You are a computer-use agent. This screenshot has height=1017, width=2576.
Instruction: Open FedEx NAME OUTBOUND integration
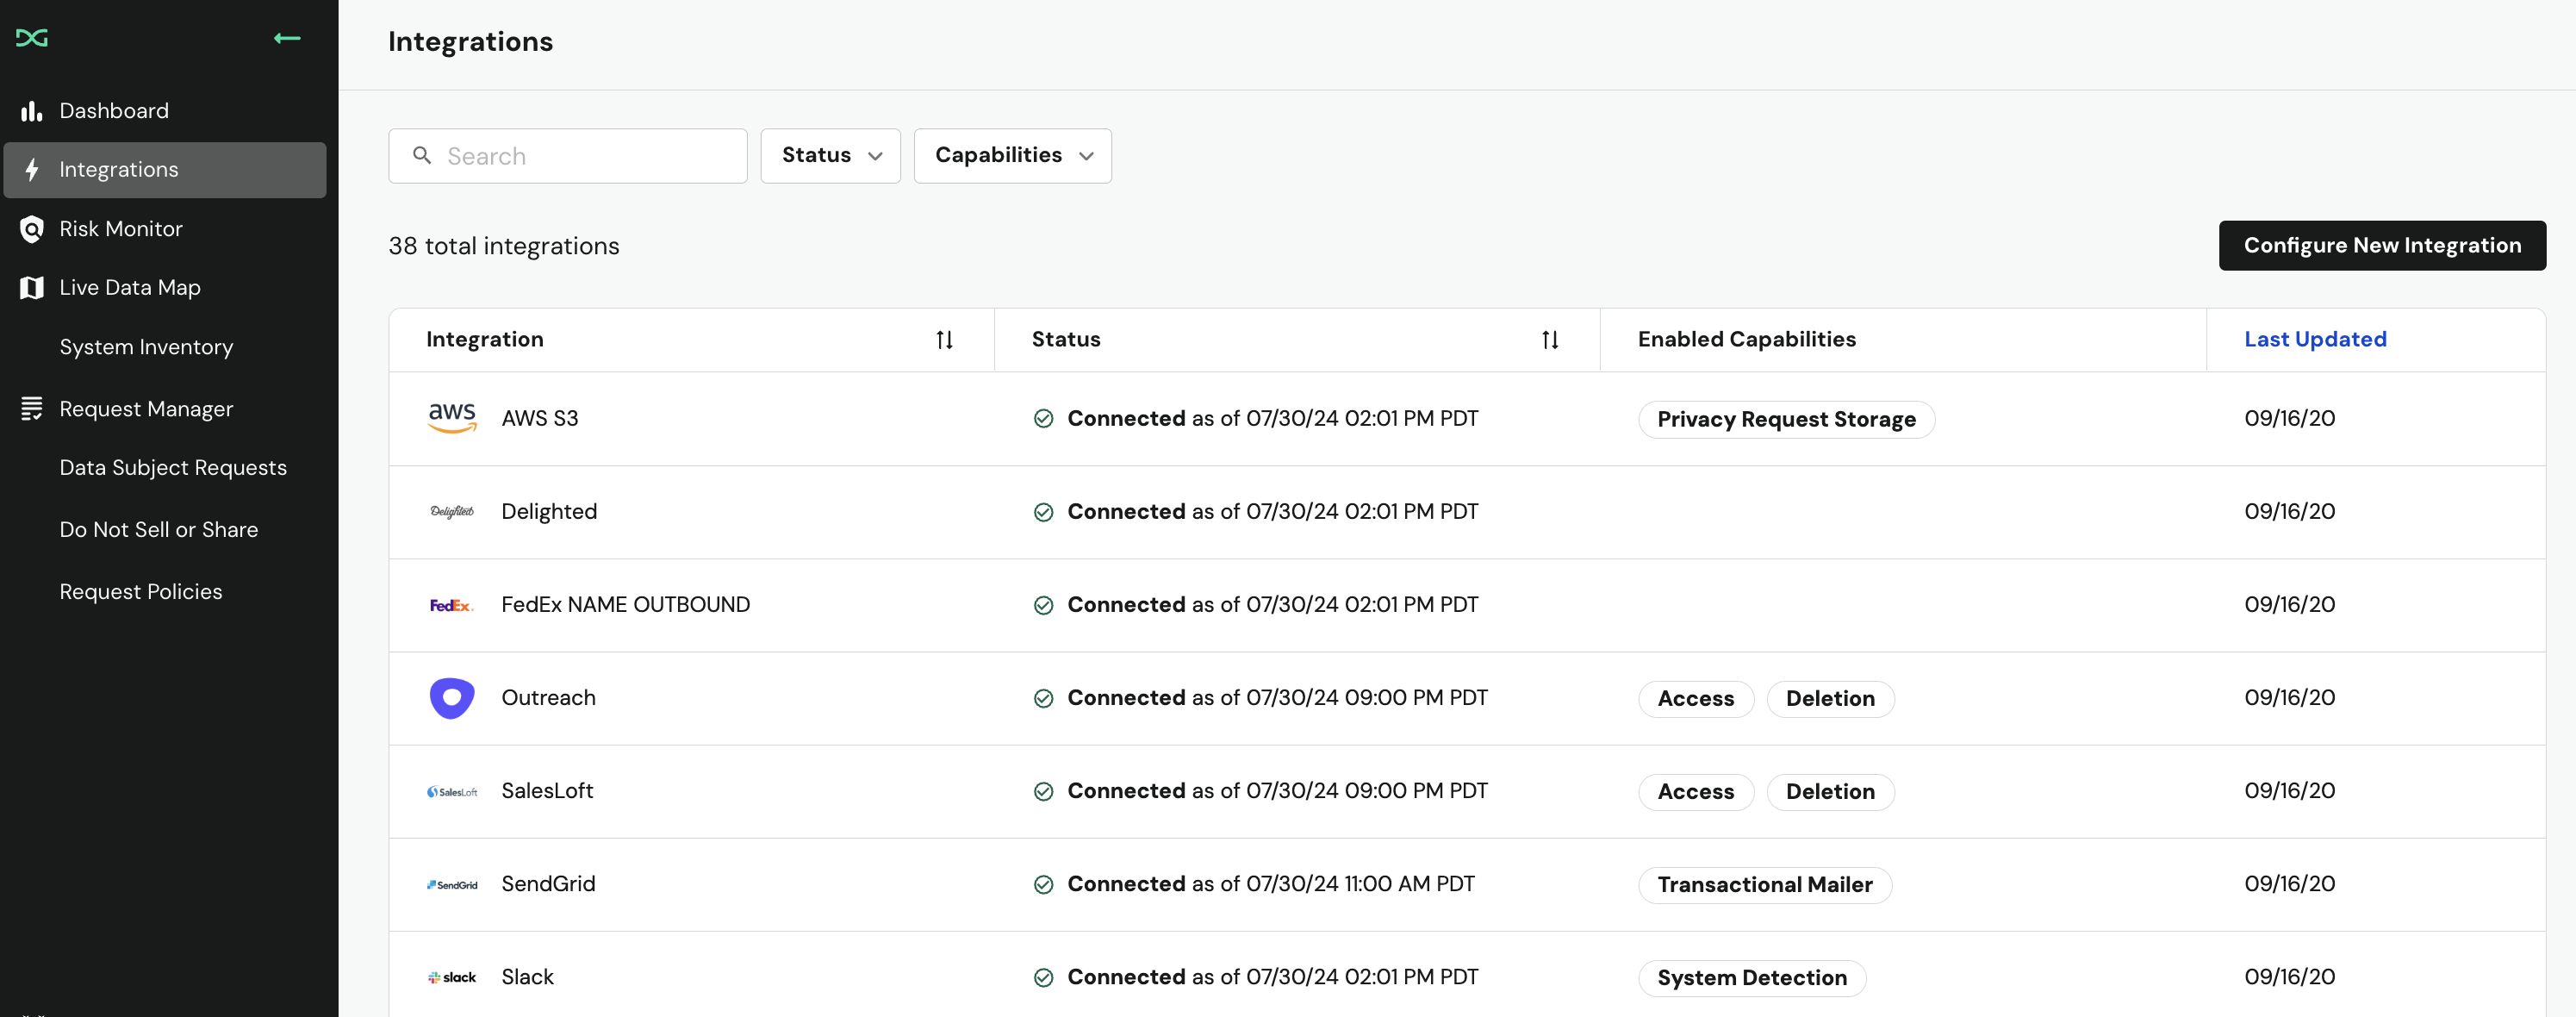pos(625,605)
